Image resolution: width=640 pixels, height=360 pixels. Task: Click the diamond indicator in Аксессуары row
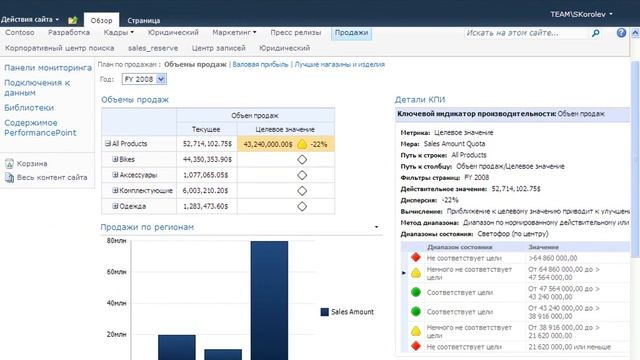tap(302, 175)
